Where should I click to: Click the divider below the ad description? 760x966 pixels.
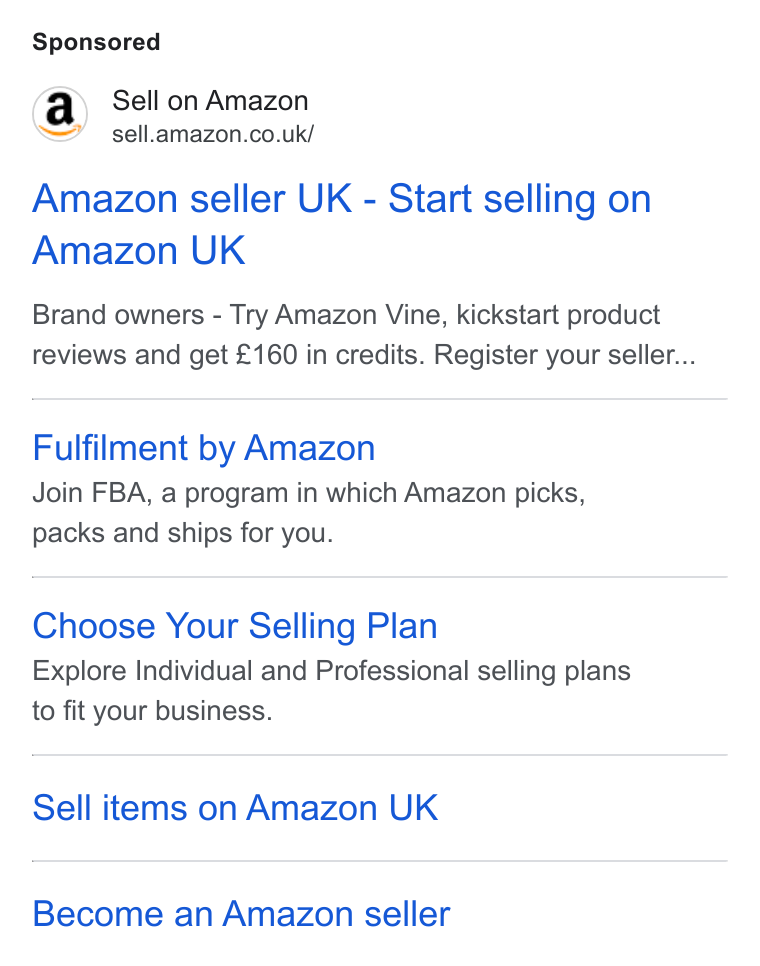[379, 399]
